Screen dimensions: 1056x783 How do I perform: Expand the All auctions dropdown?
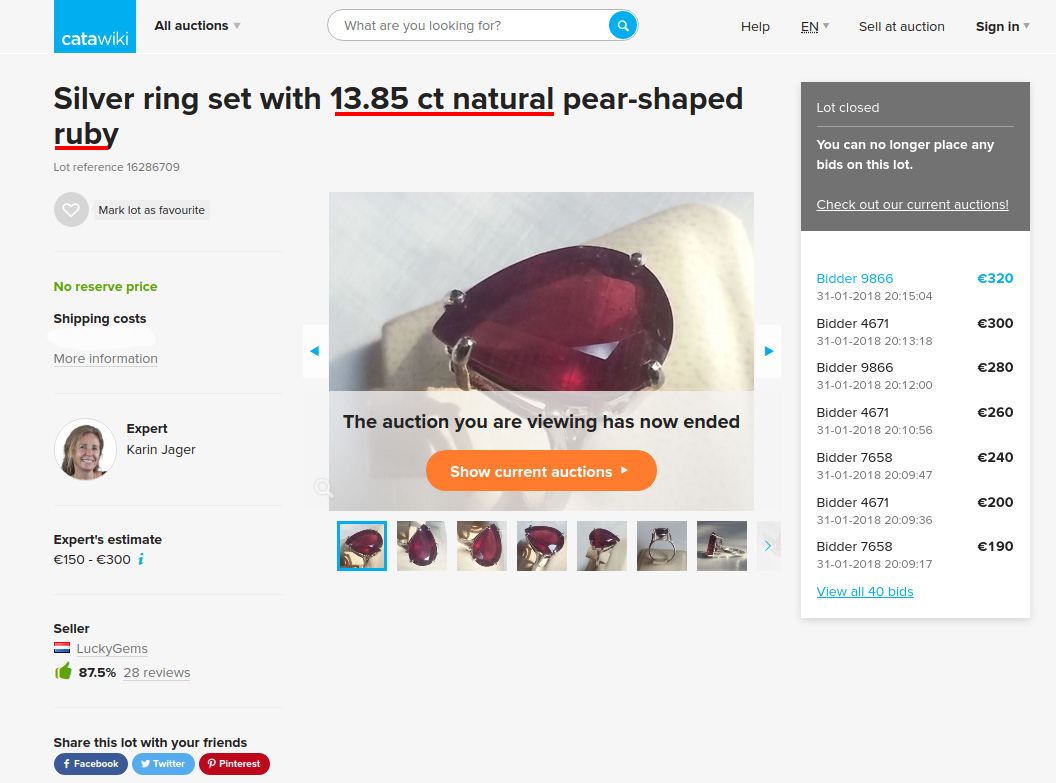[x=197, y=26]
